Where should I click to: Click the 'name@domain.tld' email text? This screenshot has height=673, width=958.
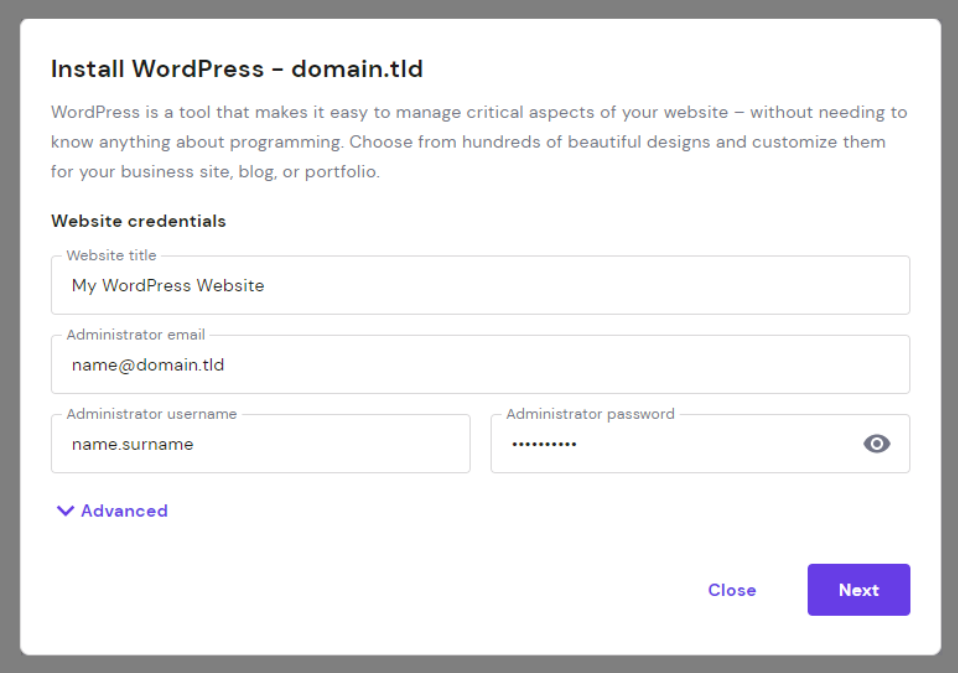click(x=148, y=365)
